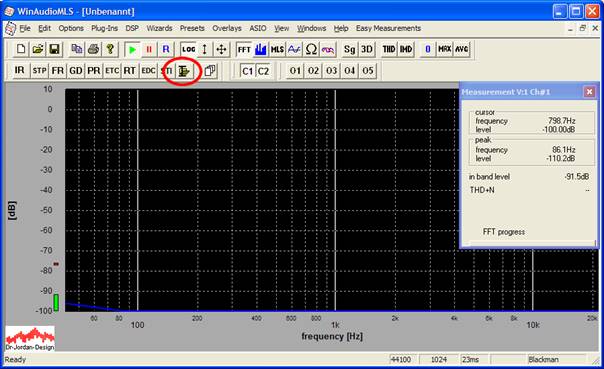Toggle IMD measurement button
Viewport: 604px width, 369px height.
tap(406, 49)
